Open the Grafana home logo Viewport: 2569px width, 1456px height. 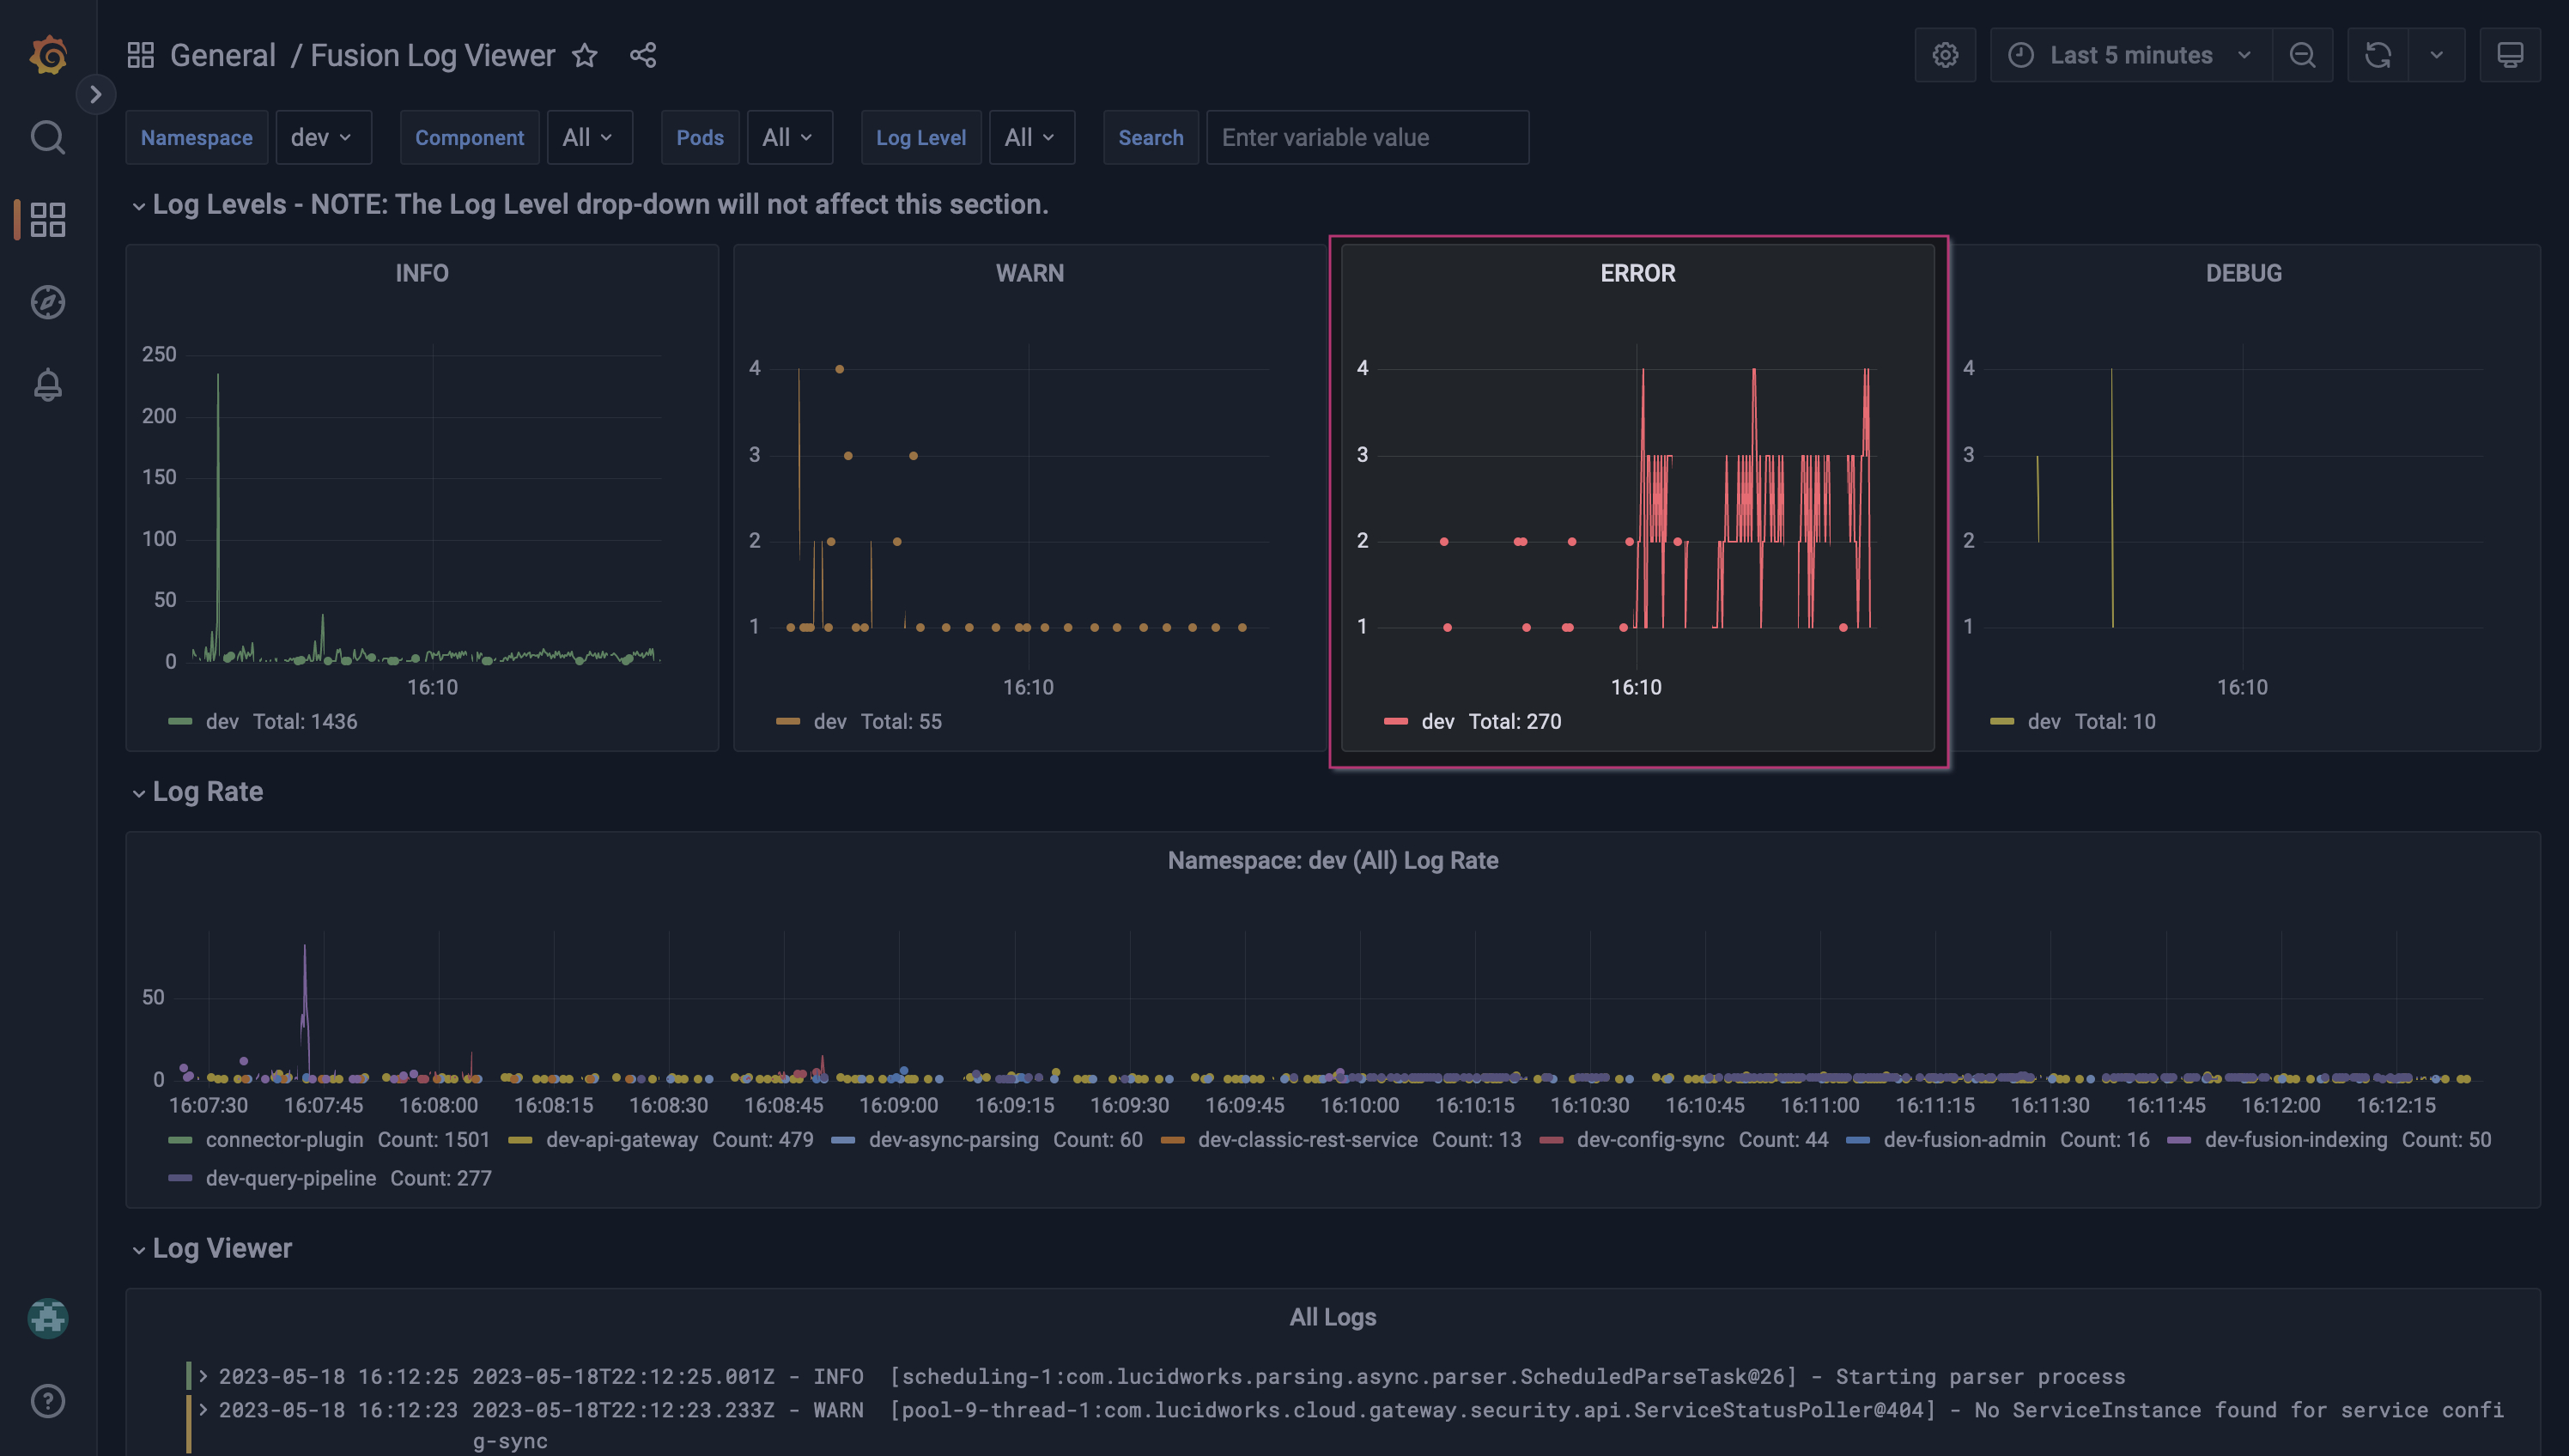point(48,55)
